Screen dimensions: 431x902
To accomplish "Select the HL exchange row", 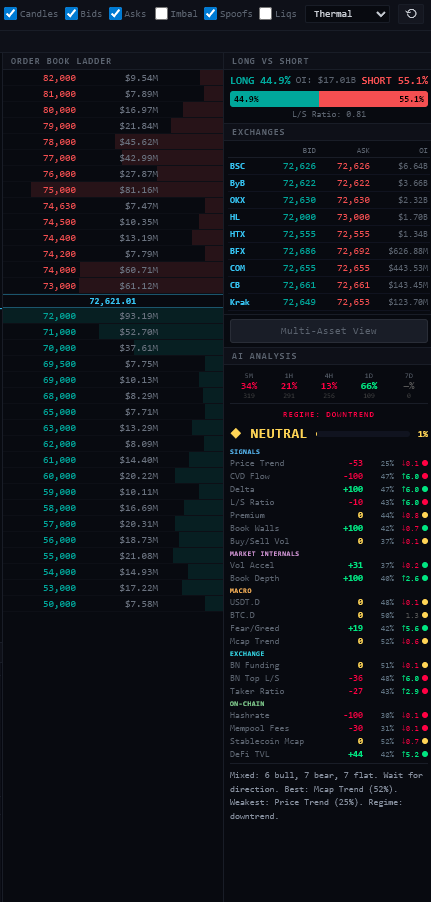I will (x=329, y=217).
